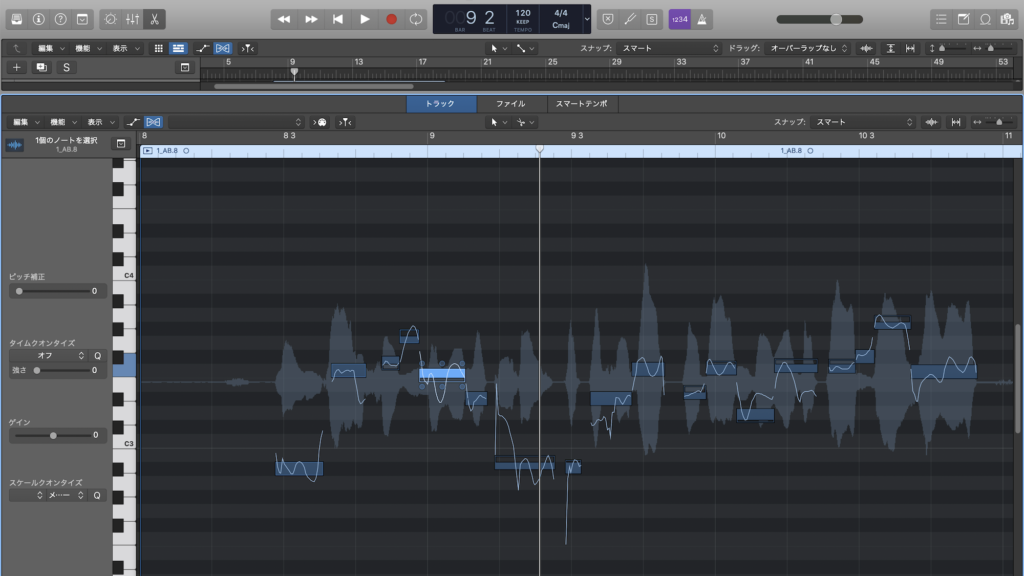Toggle the editor Flex button
The height and width of the screenshot is (576, 1024).
153,122
